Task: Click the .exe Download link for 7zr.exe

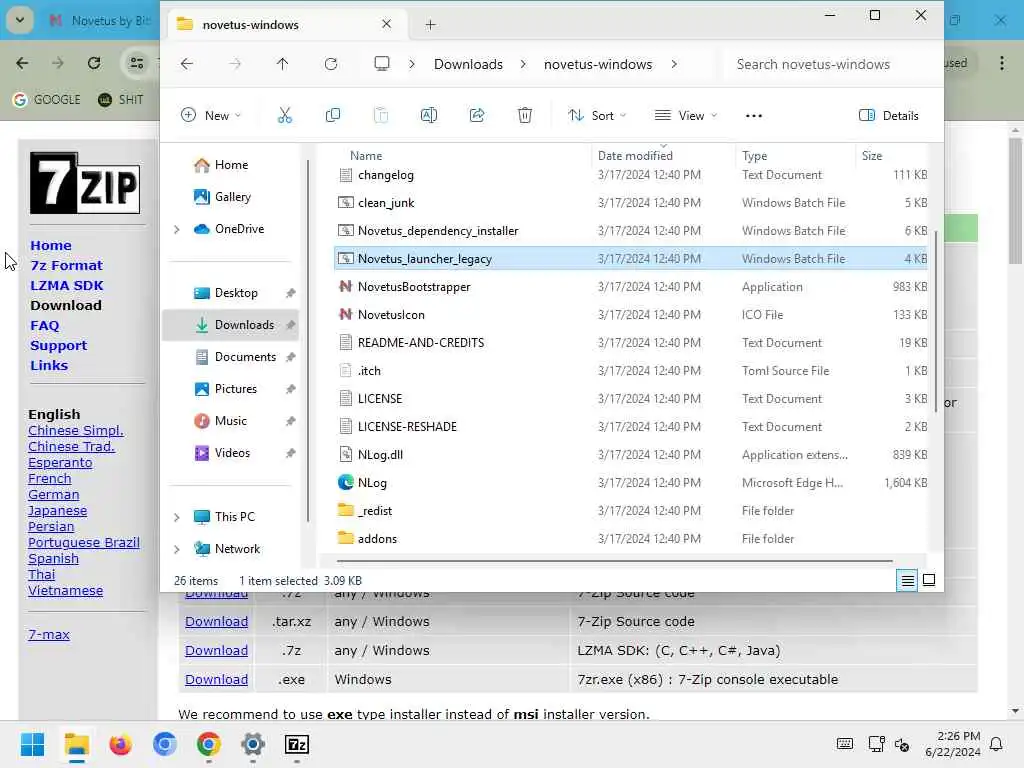Action: click(x=216, y=679)
